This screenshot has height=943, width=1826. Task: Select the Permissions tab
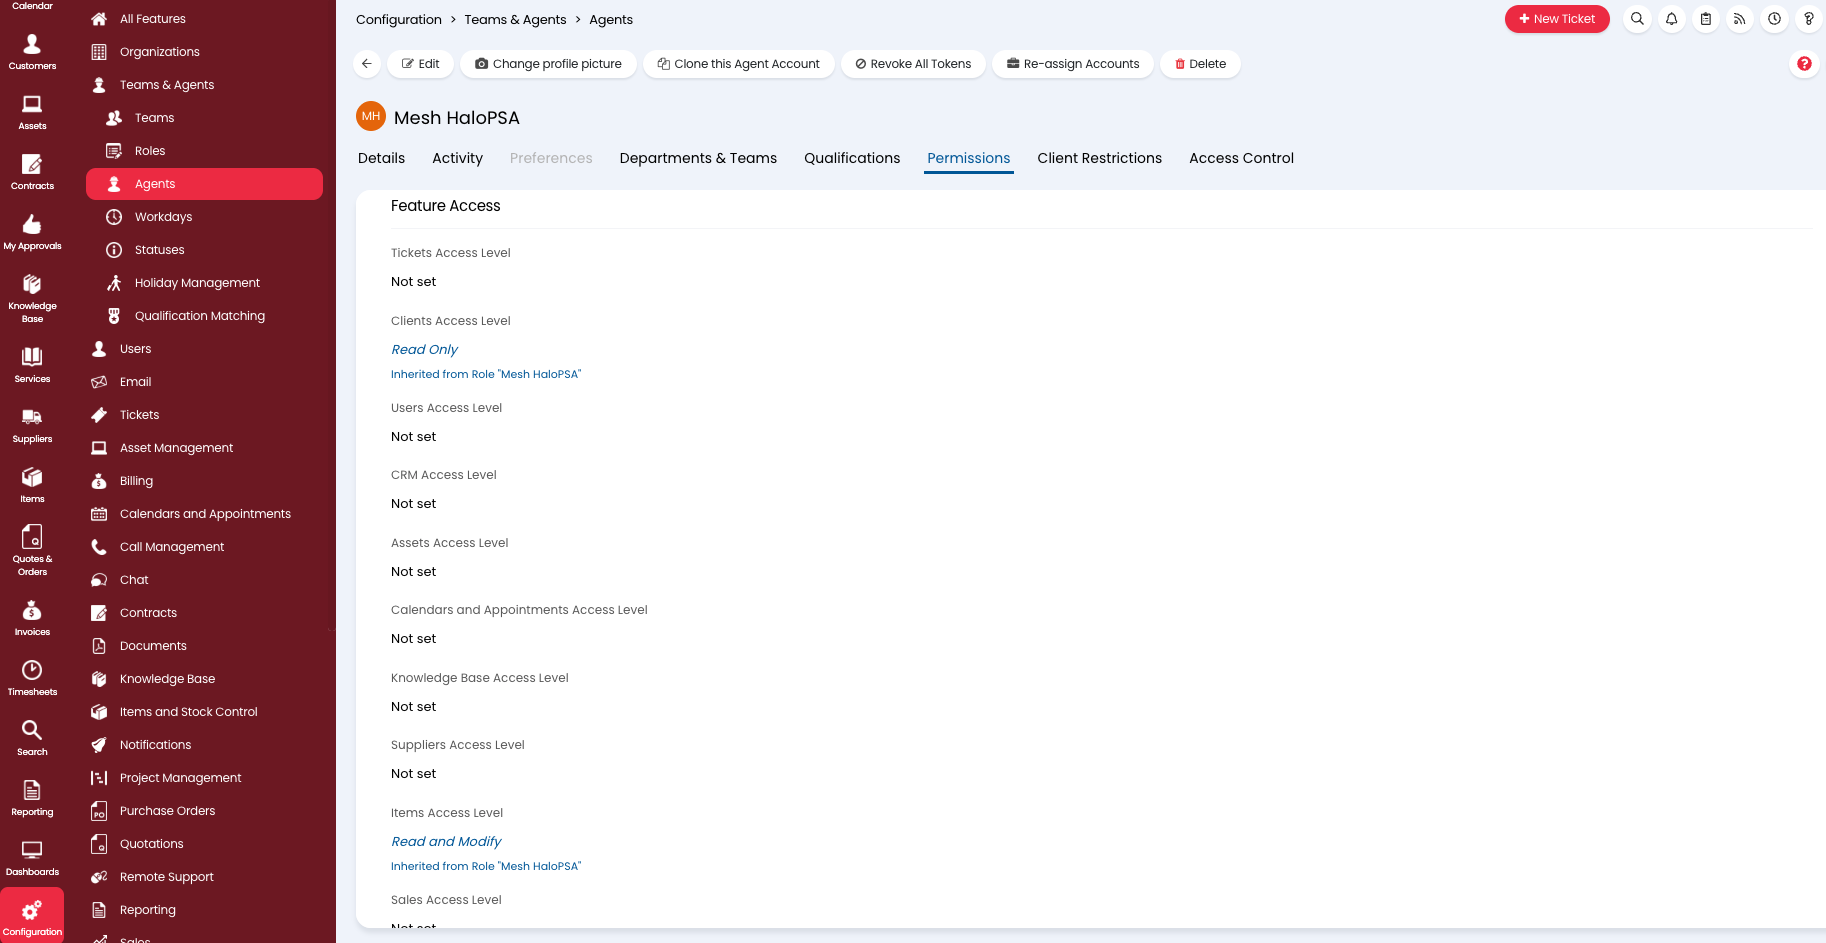(968, 158)
